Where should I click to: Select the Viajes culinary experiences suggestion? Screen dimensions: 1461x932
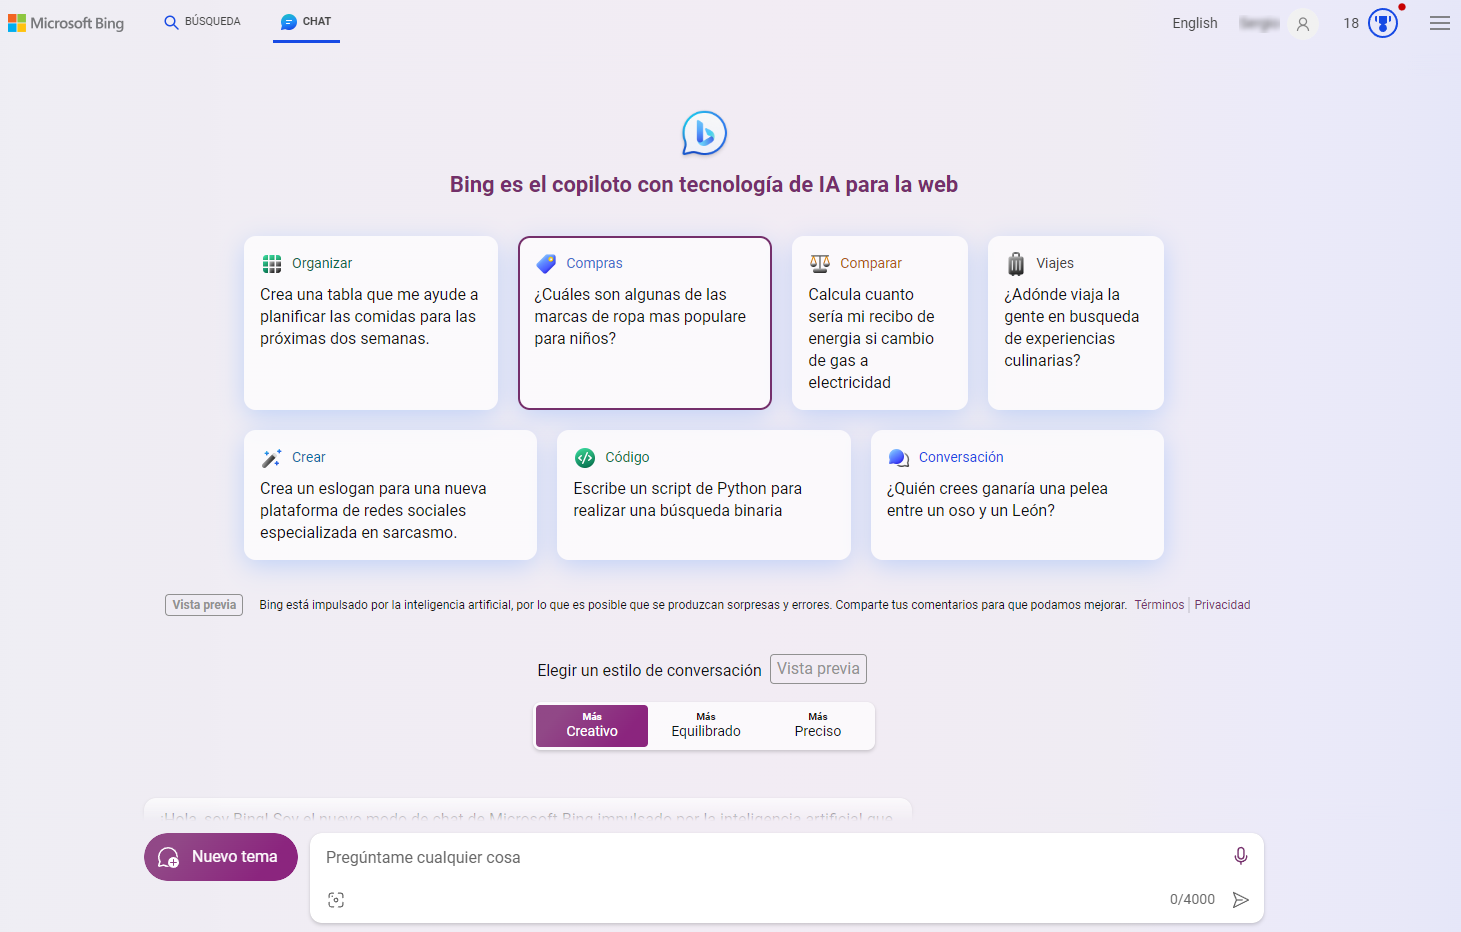point(1076,323)
